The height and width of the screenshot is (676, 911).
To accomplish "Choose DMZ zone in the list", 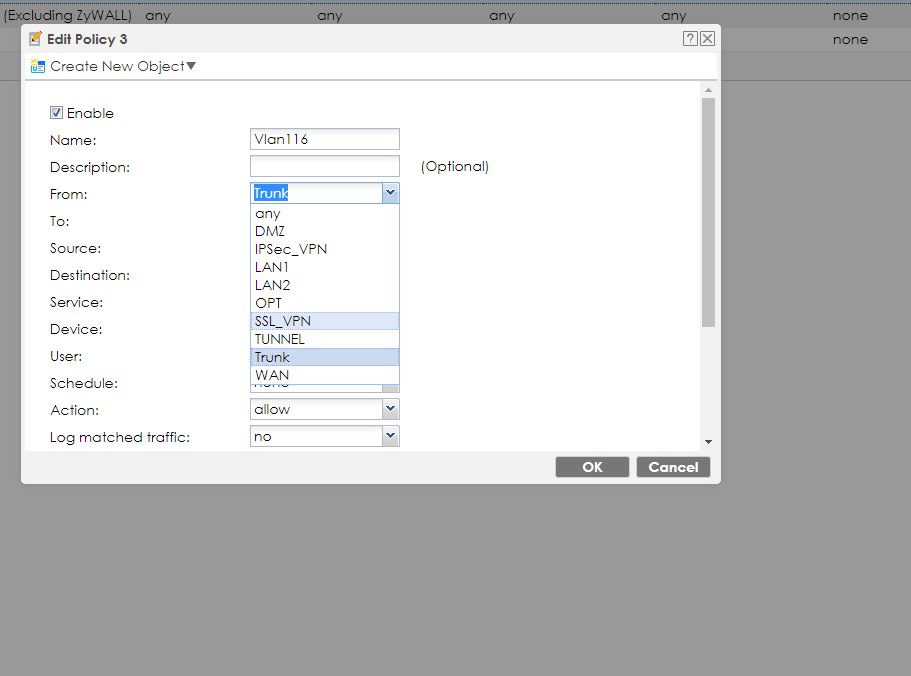I will pyautogui.click(x=325, y=231).
